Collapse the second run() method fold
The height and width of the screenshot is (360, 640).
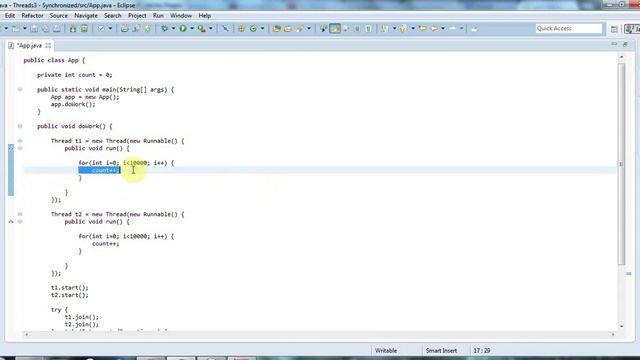[20, 222]
